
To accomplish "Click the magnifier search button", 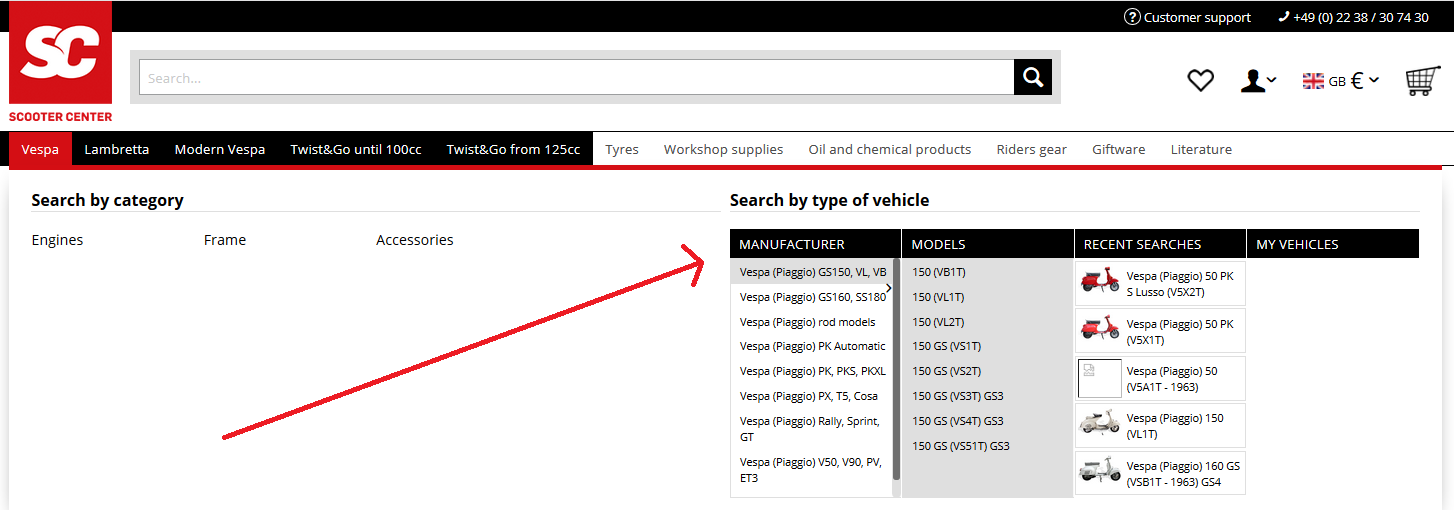I will [1033, 77].
